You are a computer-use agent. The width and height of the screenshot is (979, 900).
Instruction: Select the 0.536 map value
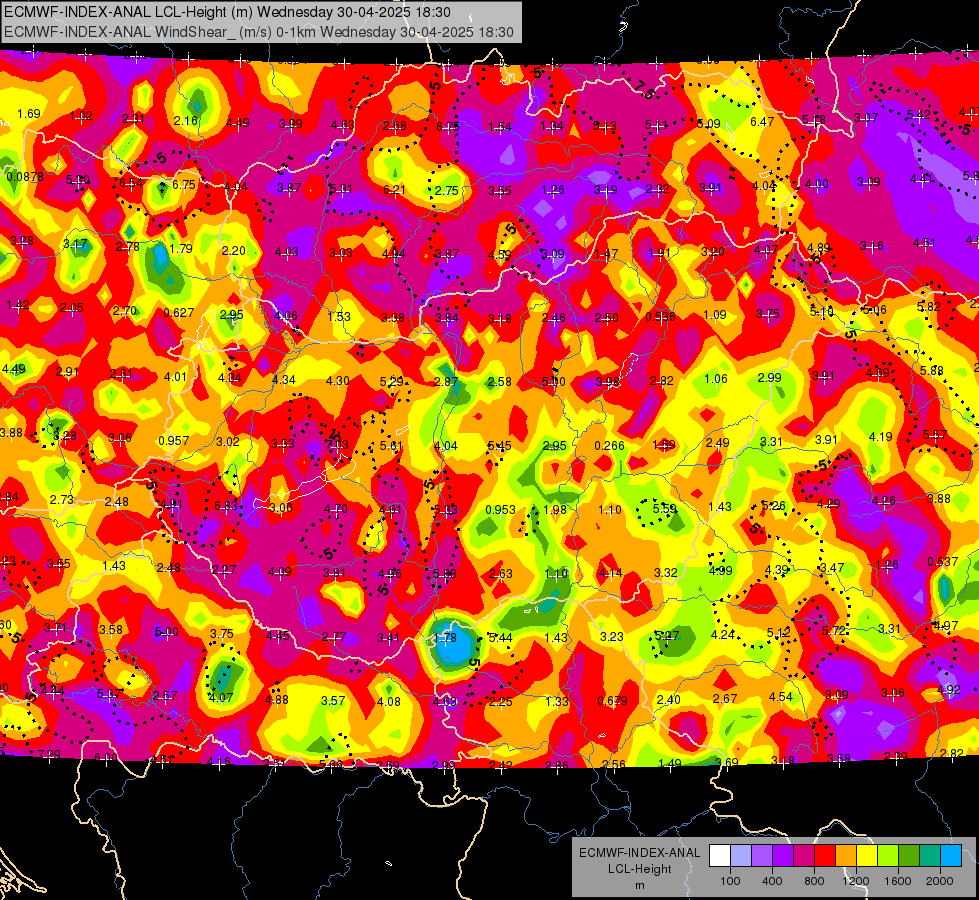pos(661,316)
